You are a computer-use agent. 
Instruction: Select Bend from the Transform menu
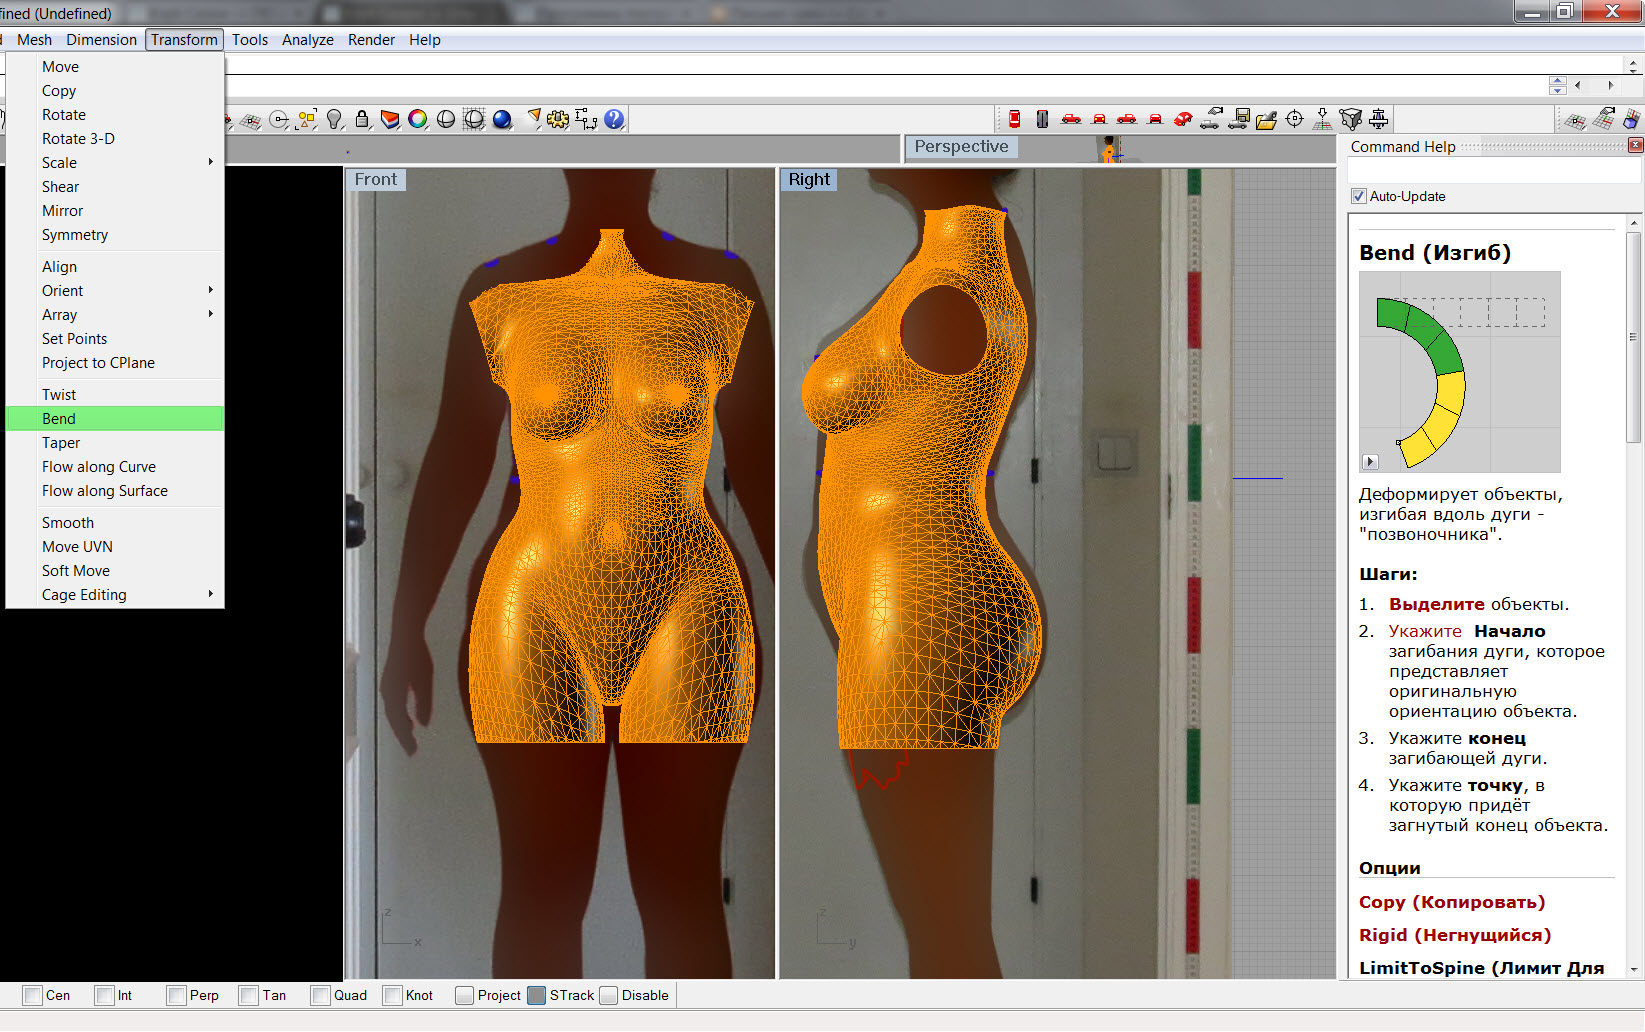[x=59, y=419]
